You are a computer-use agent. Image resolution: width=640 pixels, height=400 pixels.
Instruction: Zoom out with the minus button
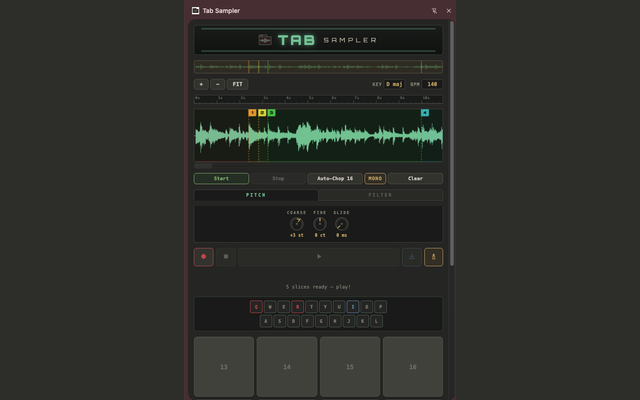pos(218,84)
